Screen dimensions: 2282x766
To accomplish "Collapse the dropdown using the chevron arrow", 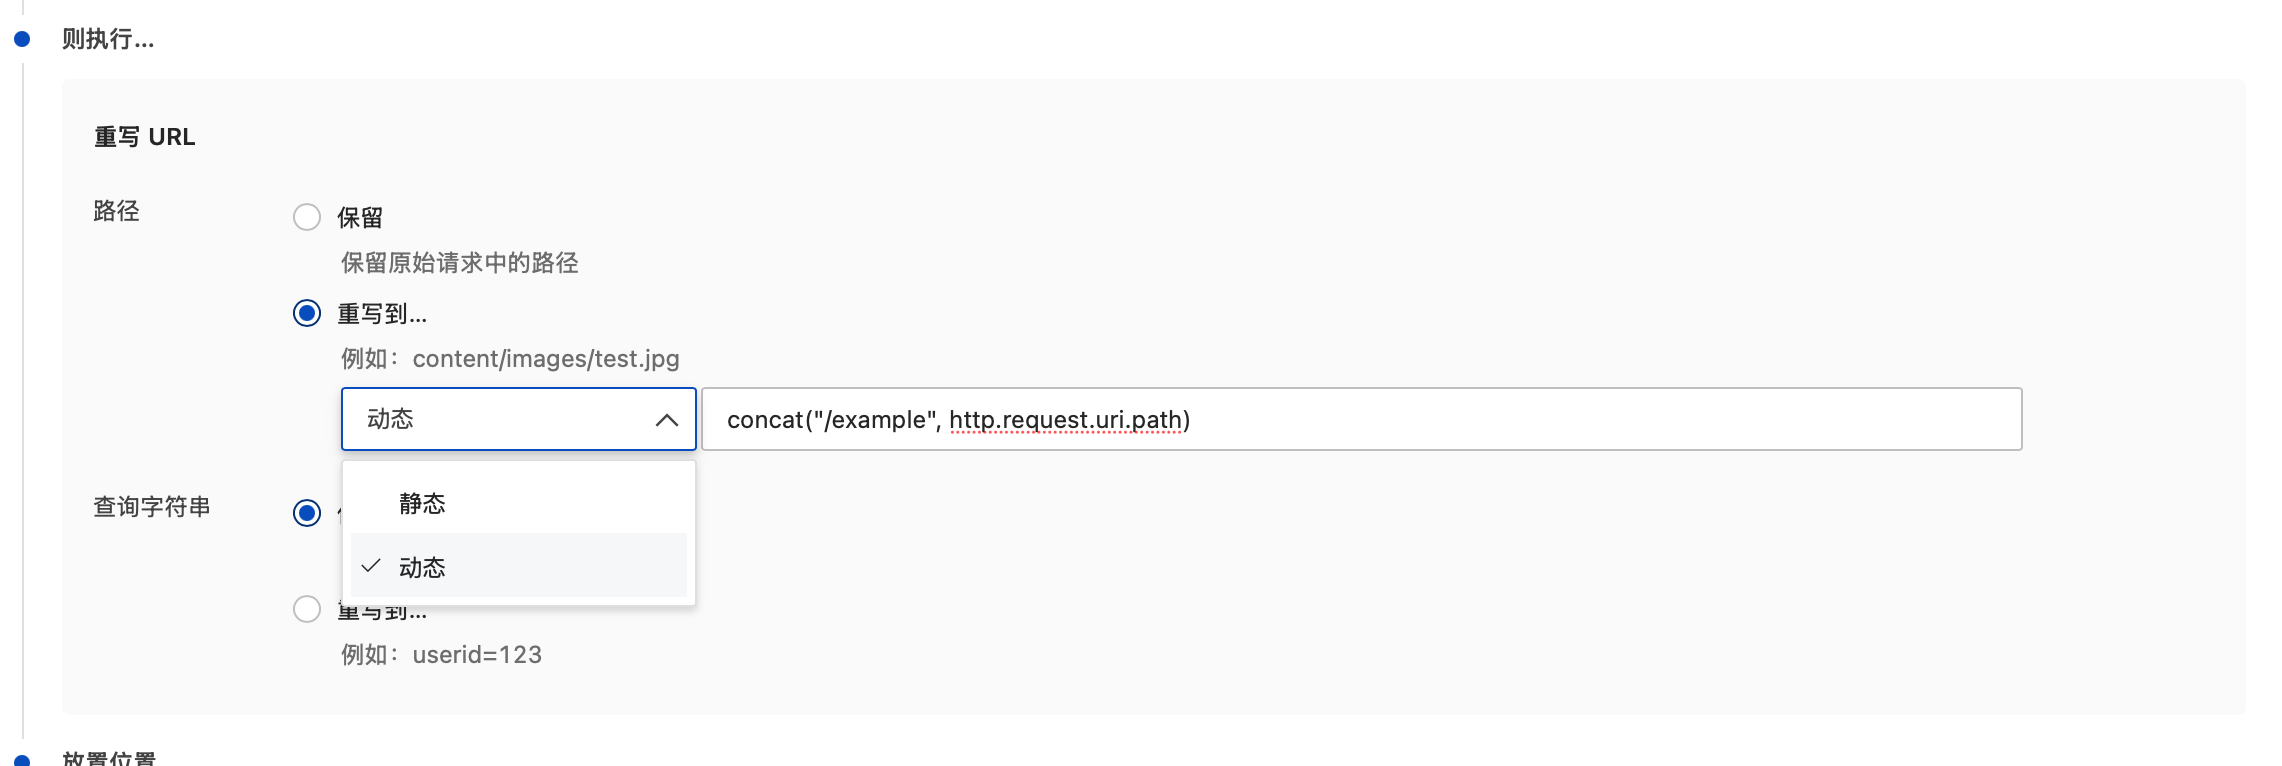I will point(666,420).
